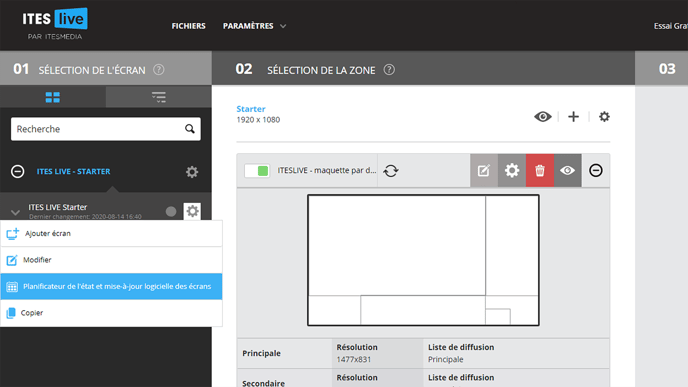Click the ITES LIVE Starter status indicator dot

coord(171,211)
